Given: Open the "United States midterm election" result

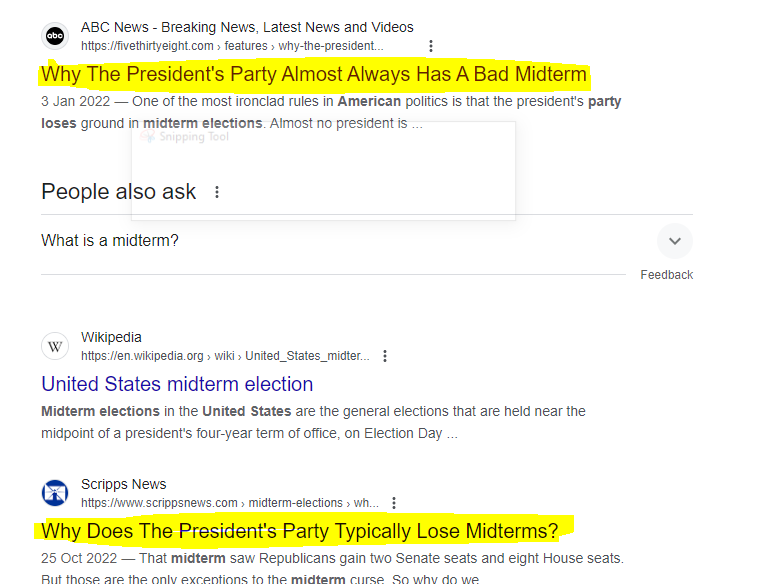Looking at the screenshot, I should [x=177, y=384].
